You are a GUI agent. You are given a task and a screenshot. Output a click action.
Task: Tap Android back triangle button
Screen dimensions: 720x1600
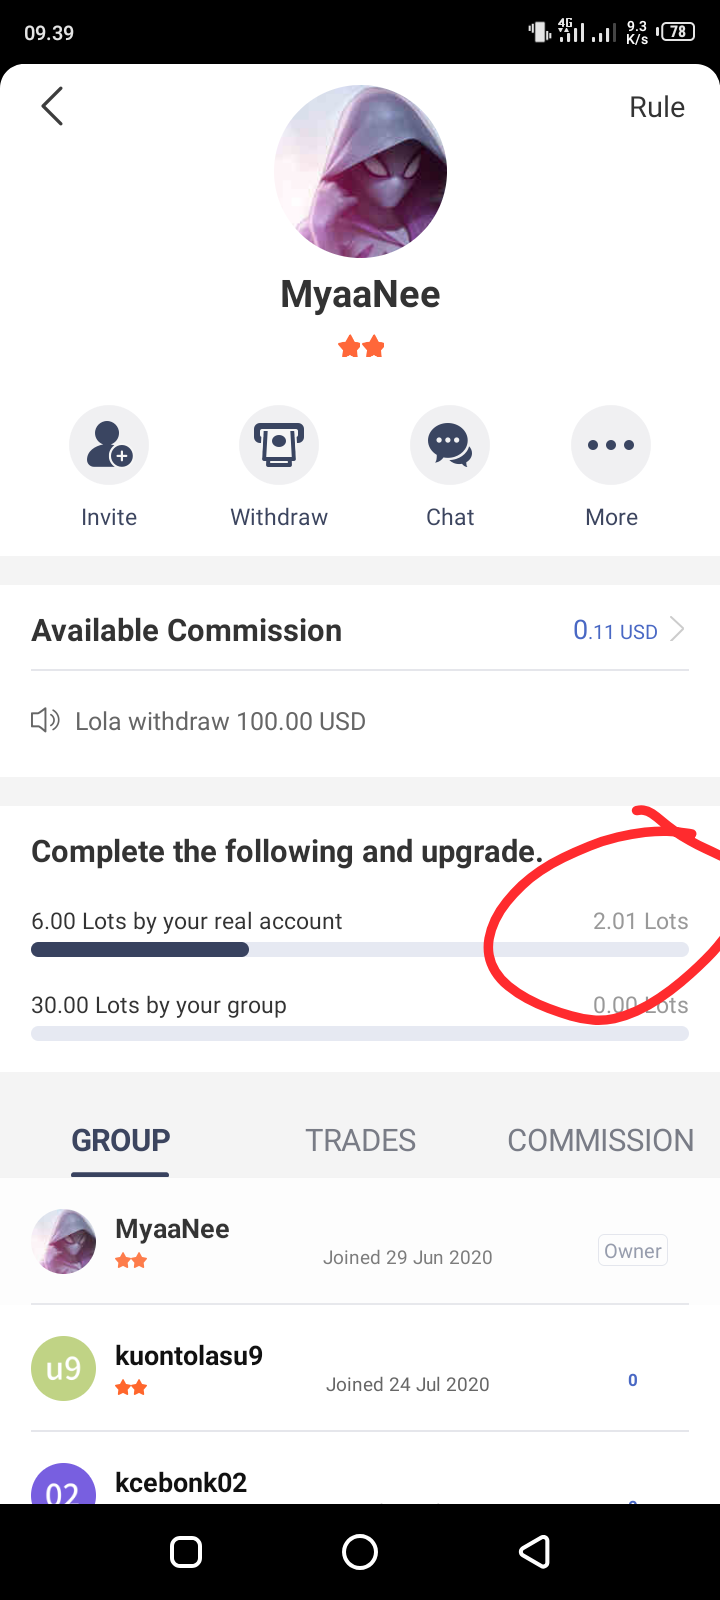click(534, 1552)
